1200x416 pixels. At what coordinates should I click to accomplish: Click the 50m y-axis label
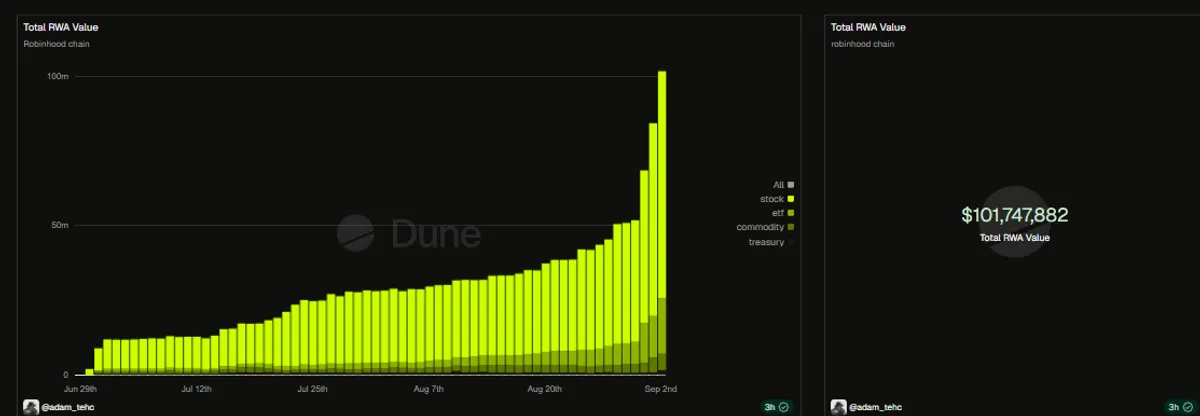pyautogui.click(x=59, y=226)
